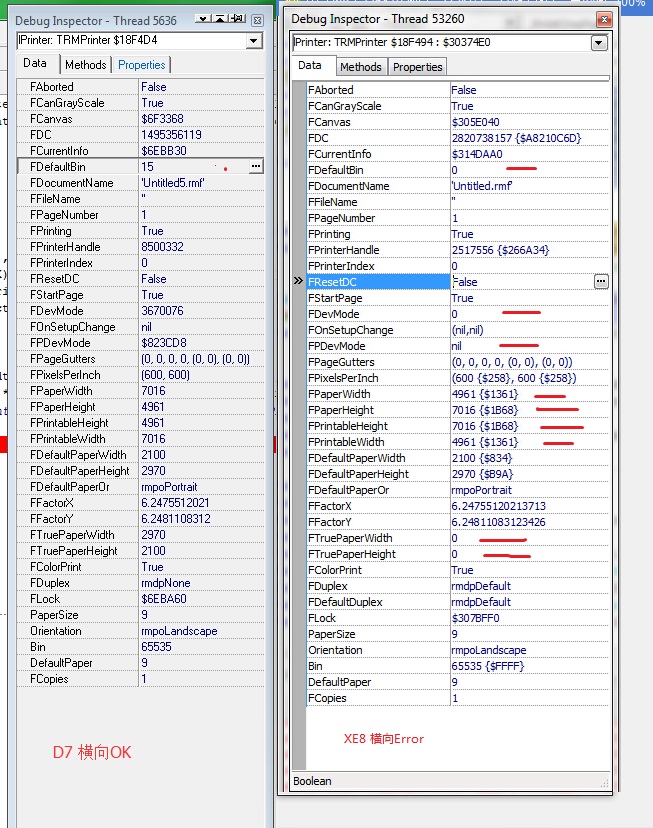The width and height of the screenshot is (653, 828).
Task: Select DefaultPaper row in Thread 53260 inspector
Action: [x=457, y=682]
